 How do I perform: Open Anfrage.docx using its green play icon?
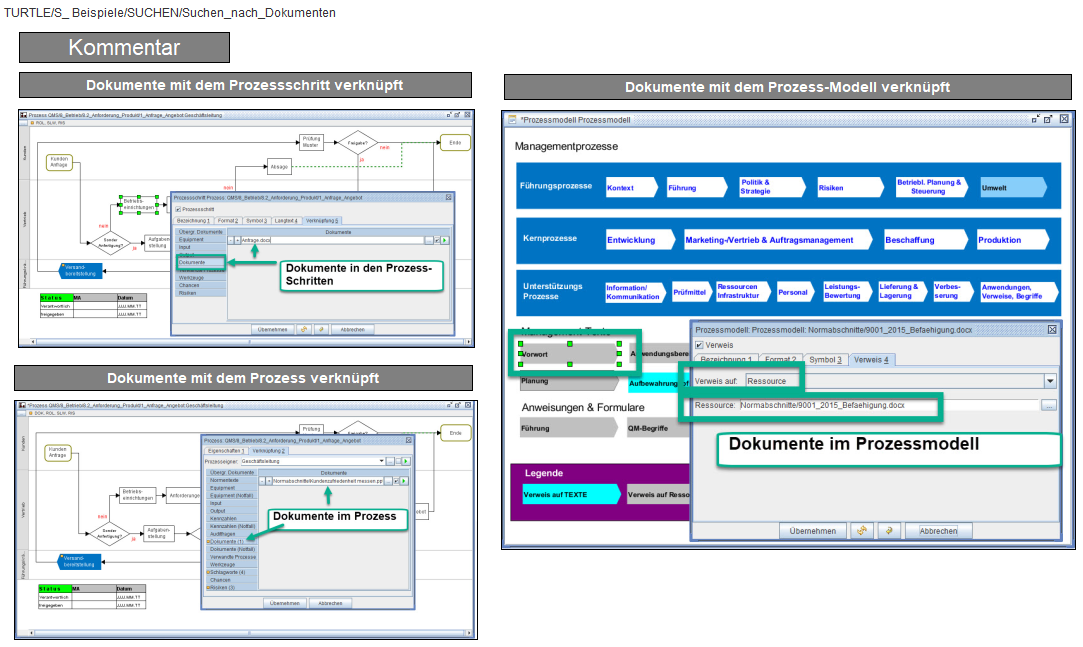click(445, 240)
